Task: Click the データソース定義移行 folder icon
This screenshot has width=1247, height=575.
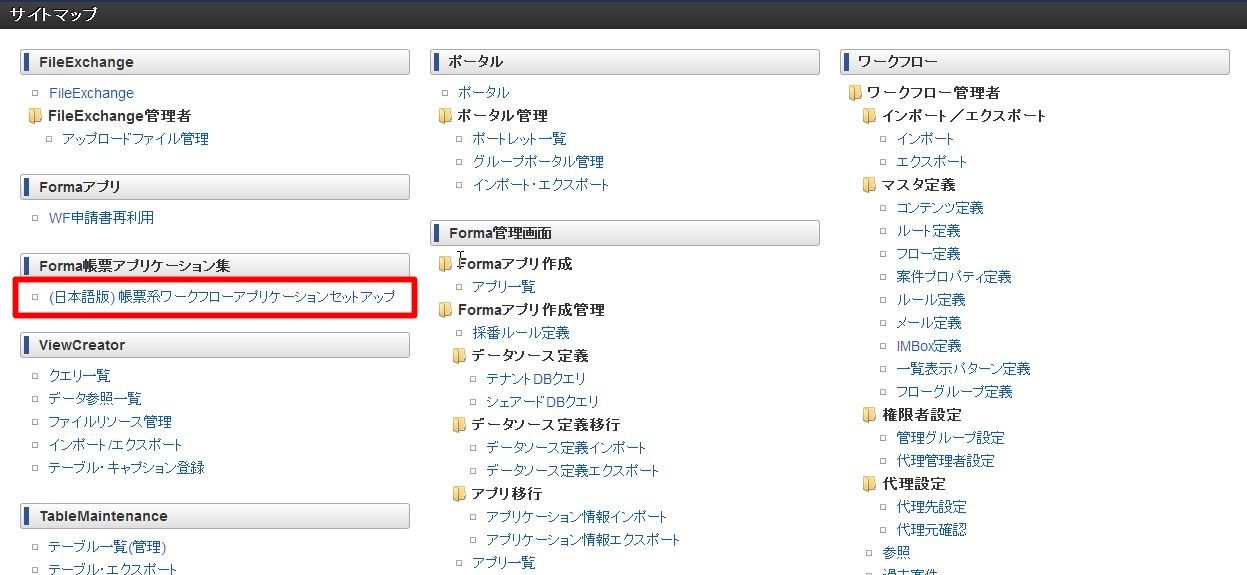Action: pos(460,425)
